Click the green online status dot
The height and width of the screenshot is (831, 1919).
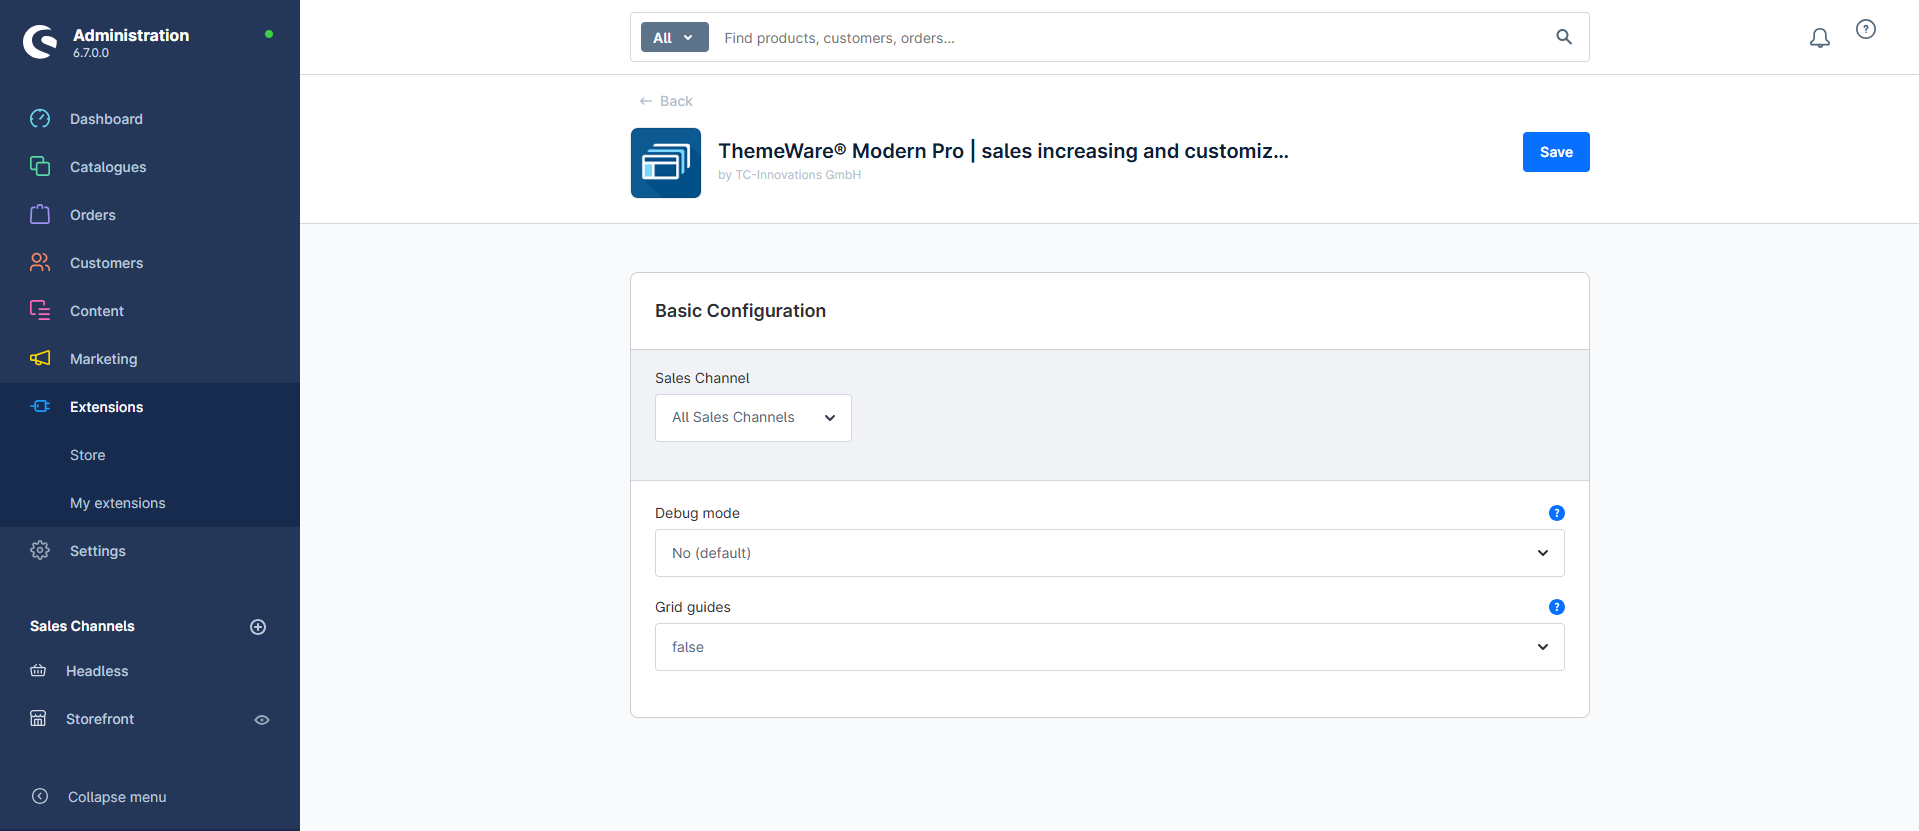[x=269, y=34]
